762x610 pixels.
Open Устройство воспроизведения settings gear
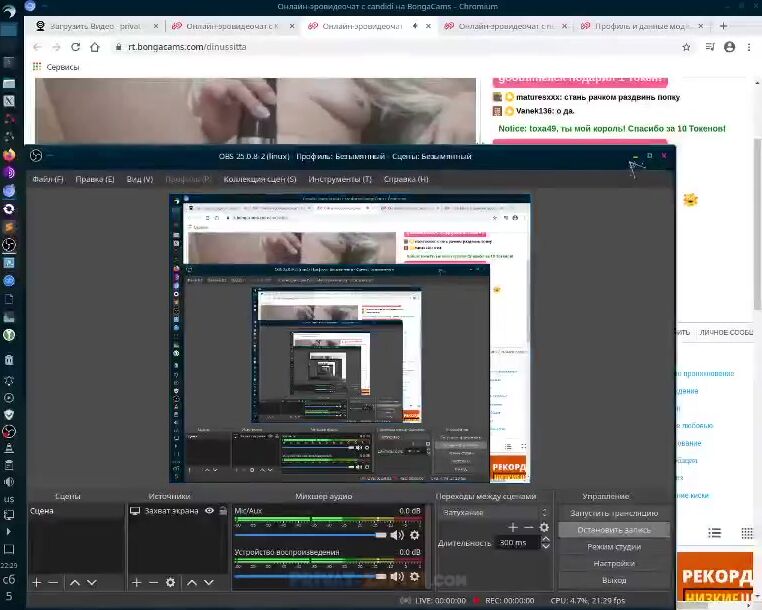tap(415, 576)
